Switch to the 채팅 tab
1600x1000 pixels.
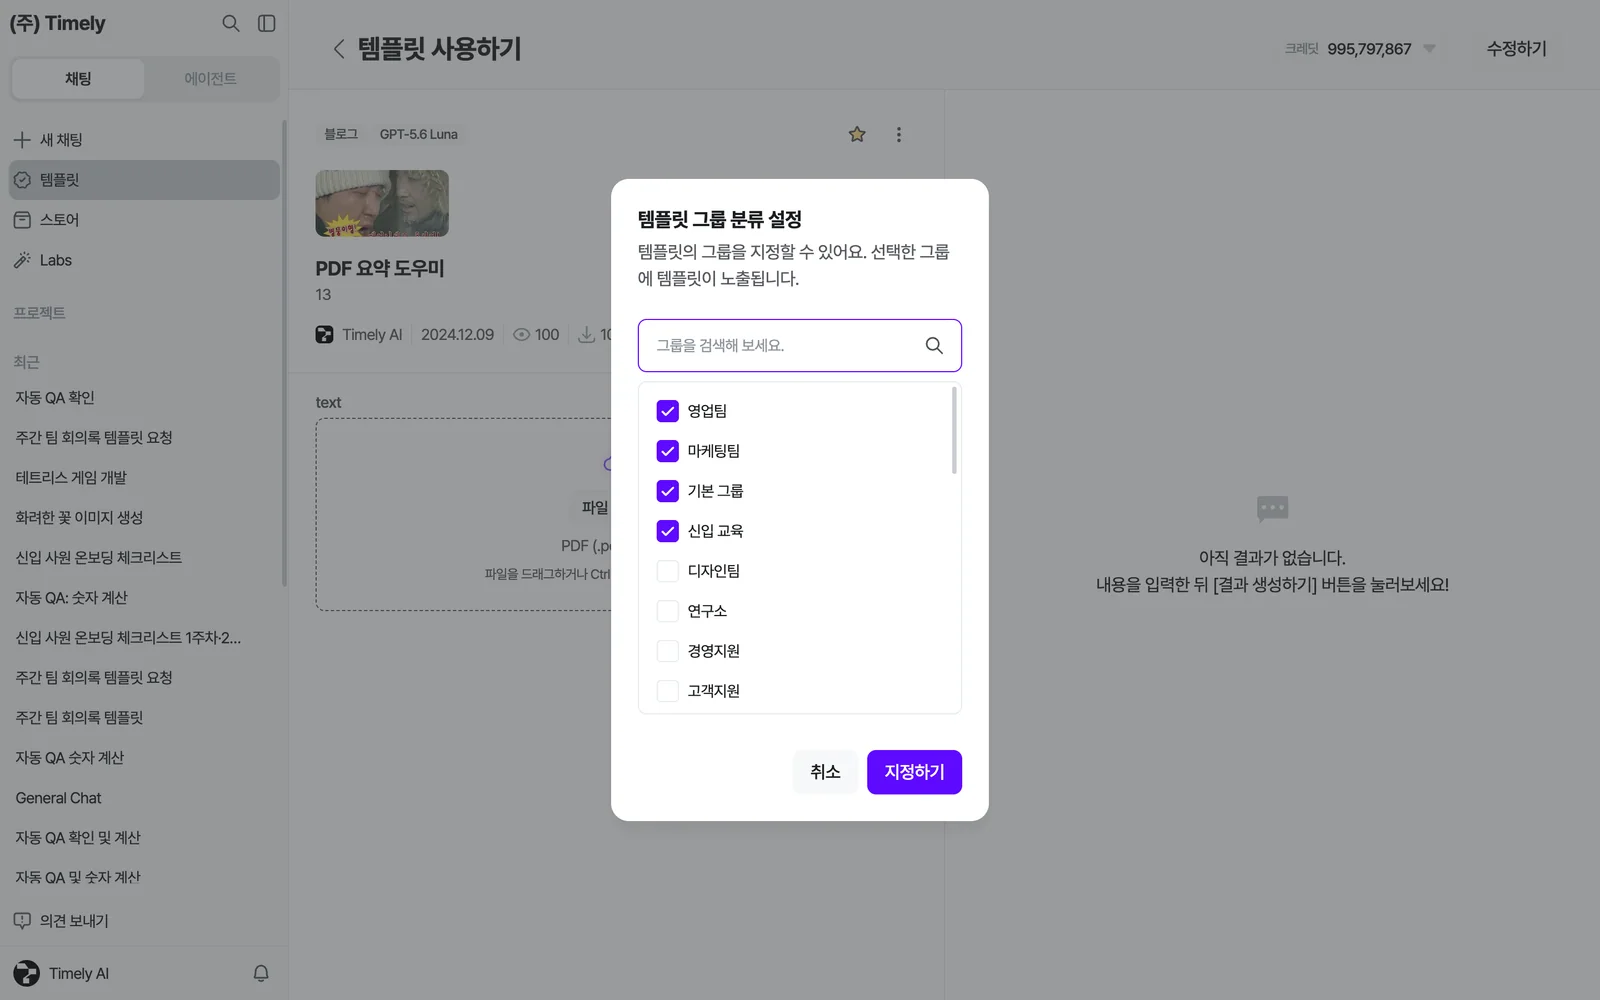(78, 79)
